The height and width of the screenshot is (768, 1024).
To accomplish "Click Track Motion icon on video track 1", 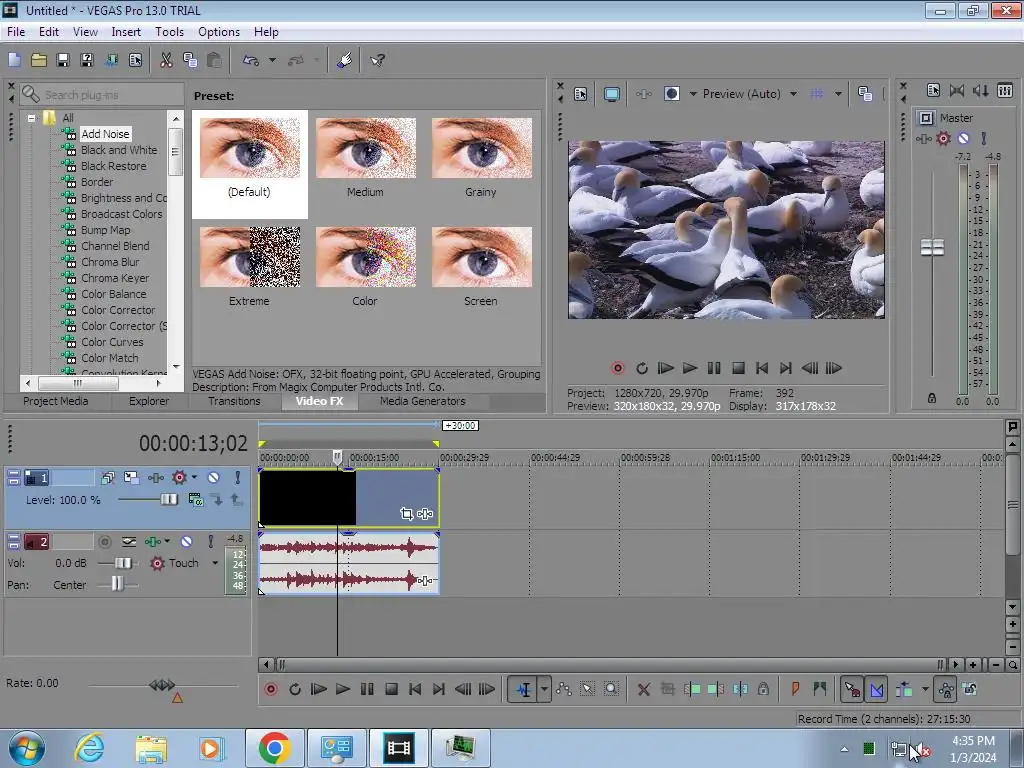I will 131,477.
